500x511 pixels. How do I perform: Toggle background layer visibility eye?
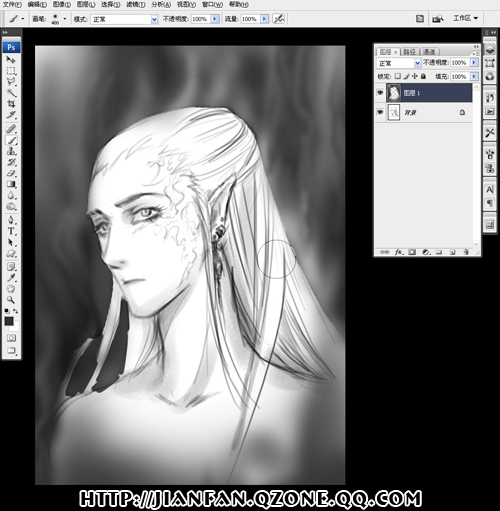pos(380,112)
